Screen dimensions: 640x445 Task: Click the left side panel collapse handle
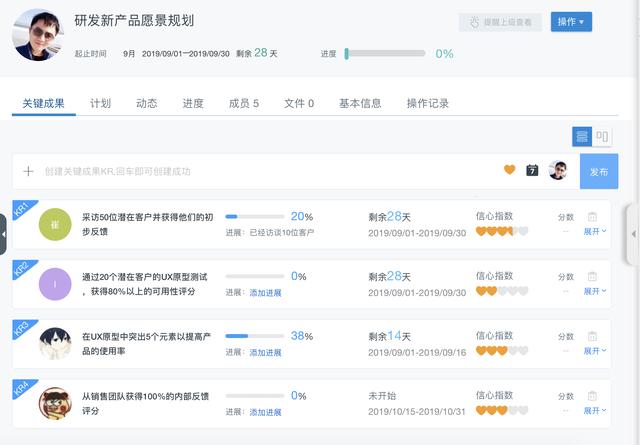[3, 234]
